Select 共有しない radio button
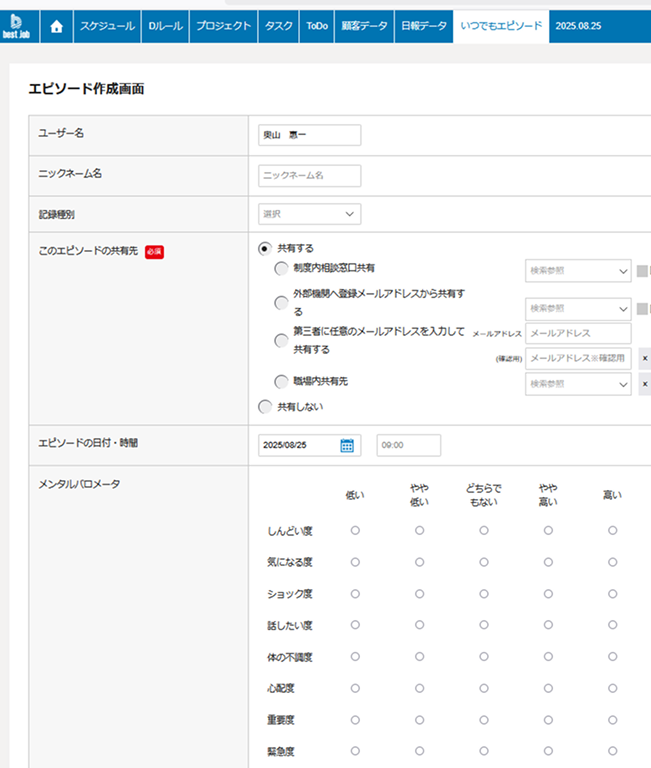651x768 pixels. [x=265, y=407]
